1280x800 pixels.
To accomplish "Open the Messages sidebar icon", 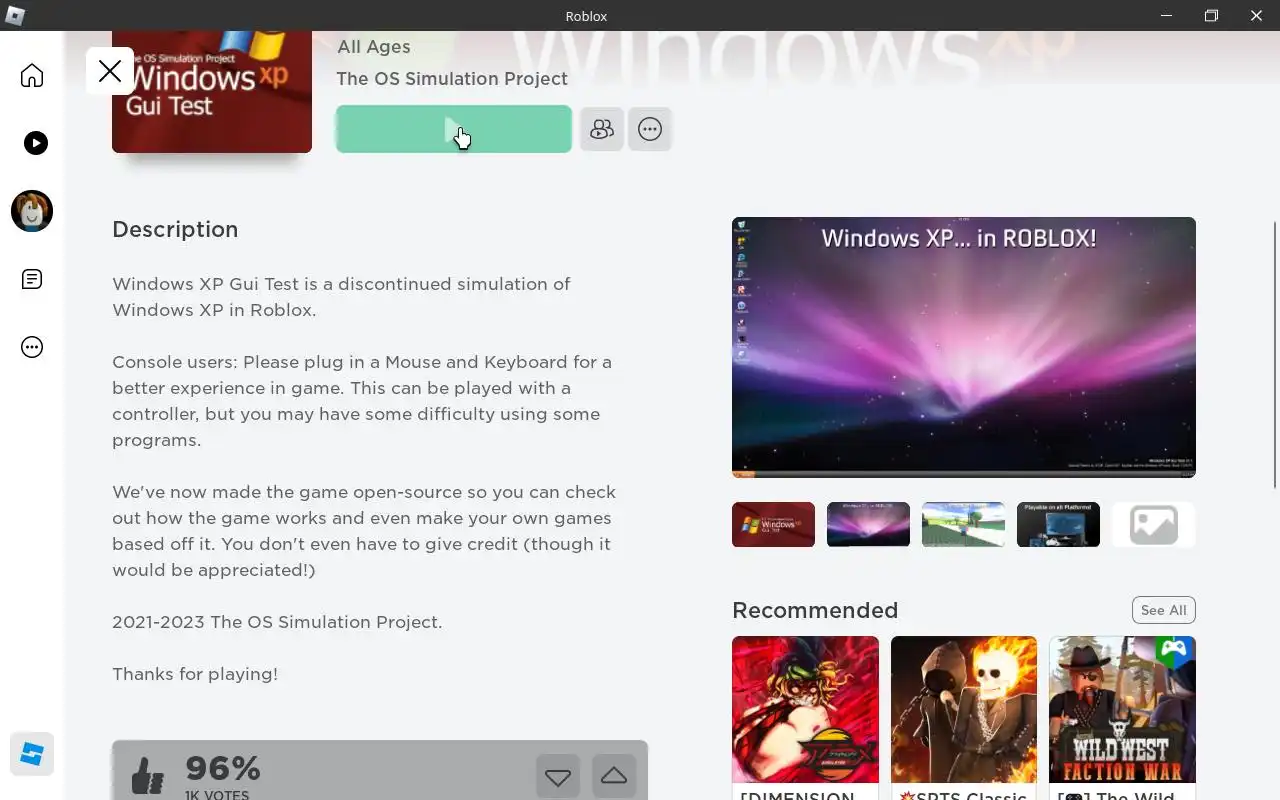I will (32, 279).
